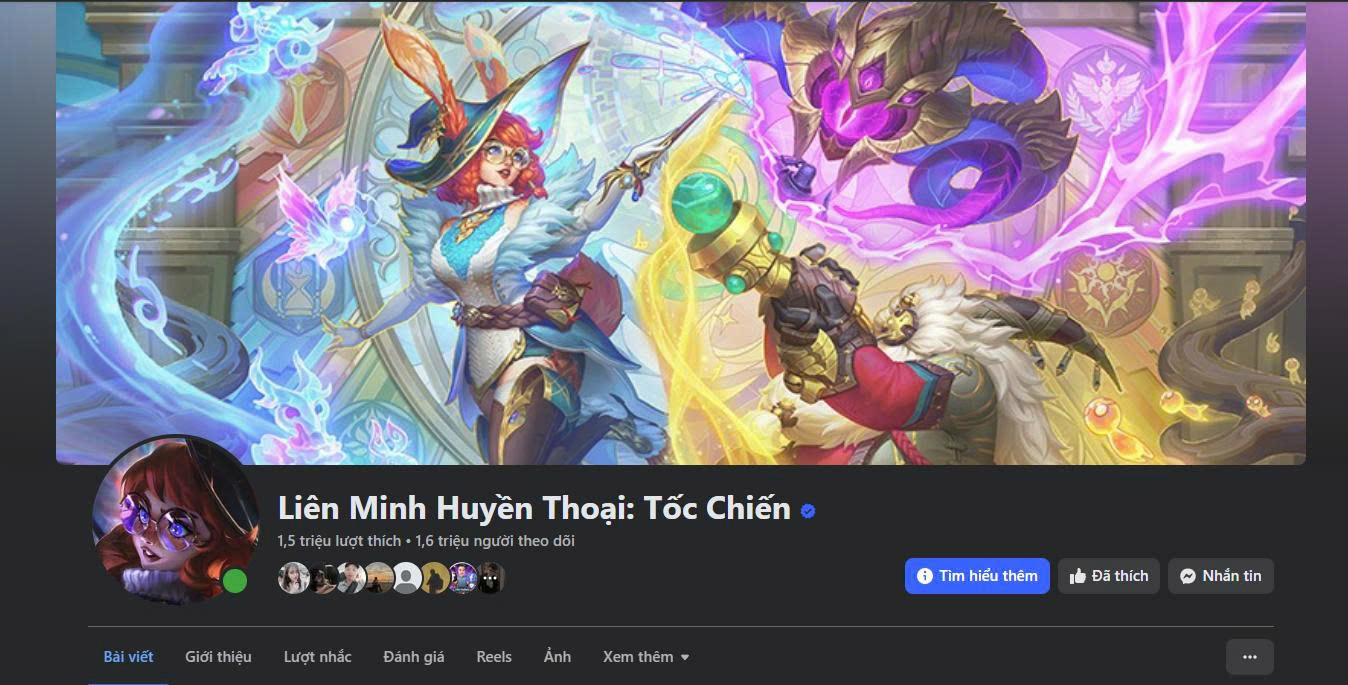Open the last follower avatar in row
This screenshot has width=1348, height=685.
click(490, 578)
